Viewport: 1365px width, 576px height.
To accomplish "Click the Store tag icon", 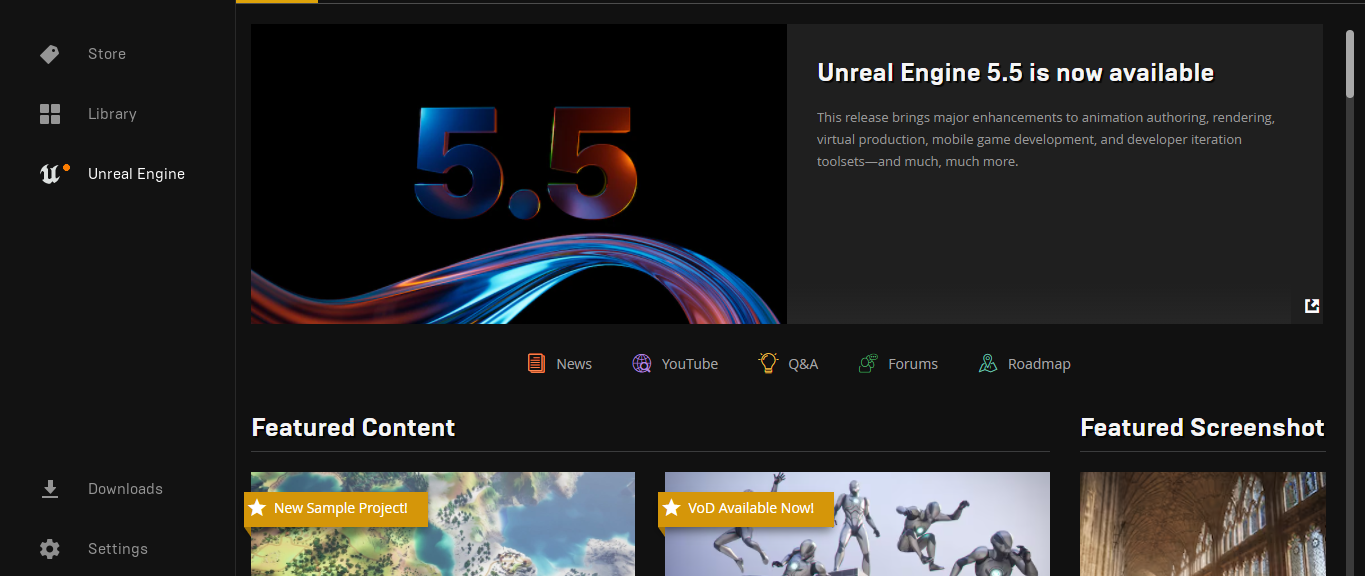I will click(x=50, y=54).
